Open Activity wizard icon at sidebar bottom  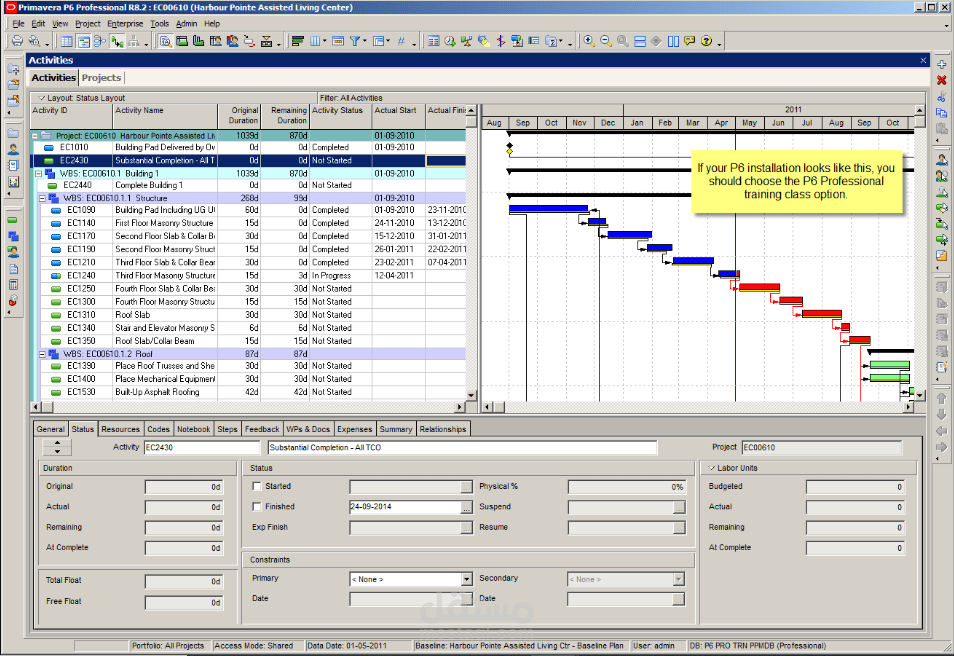tap(942, 367)
